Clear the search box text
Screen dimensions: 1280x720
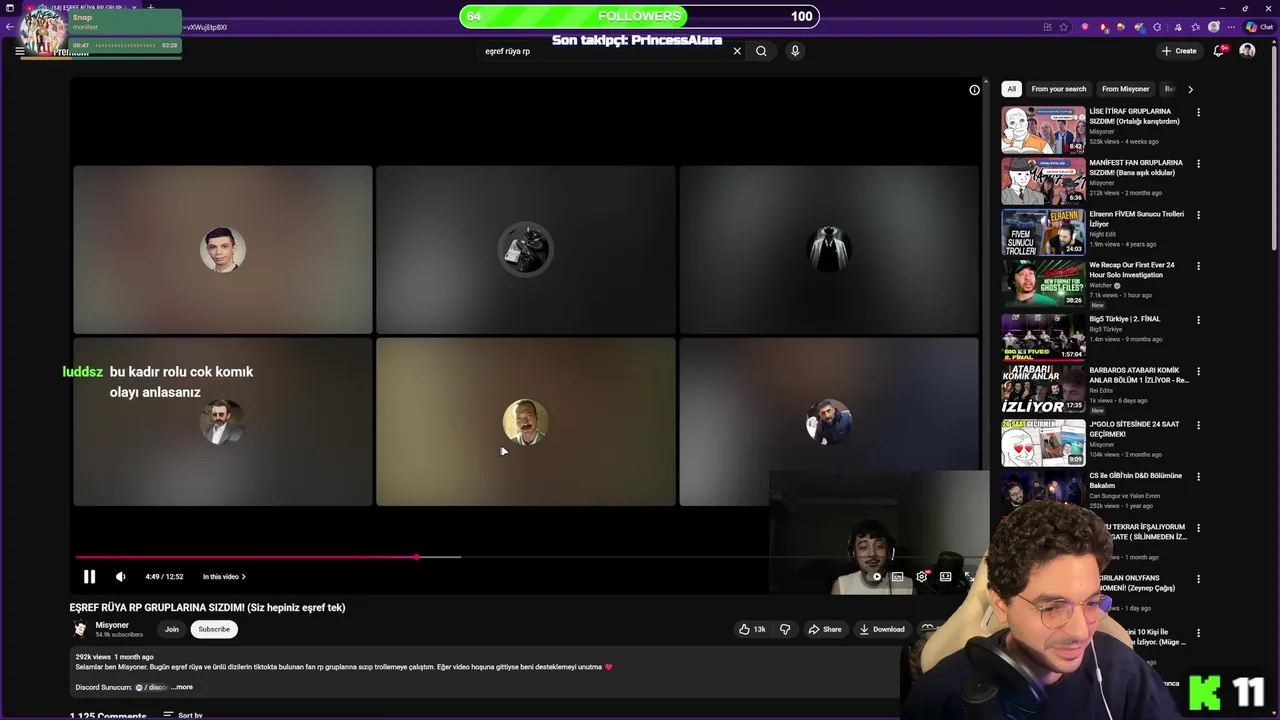(x=737, y=51)
